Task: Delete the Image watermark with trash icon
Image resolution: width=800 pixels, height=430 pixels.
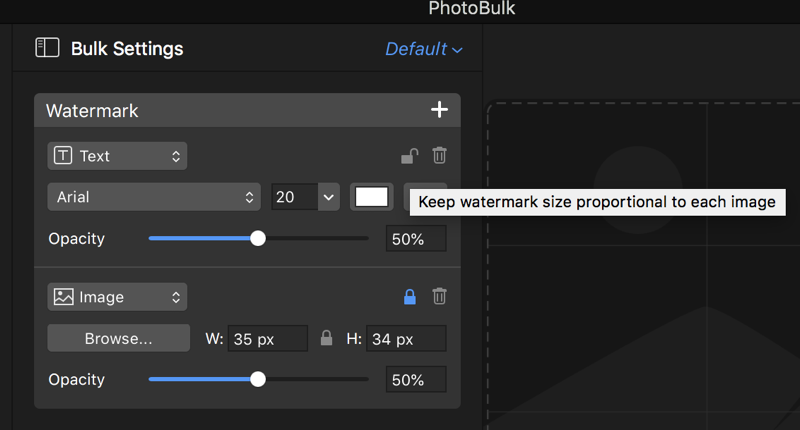Action: tap(439, 296)
